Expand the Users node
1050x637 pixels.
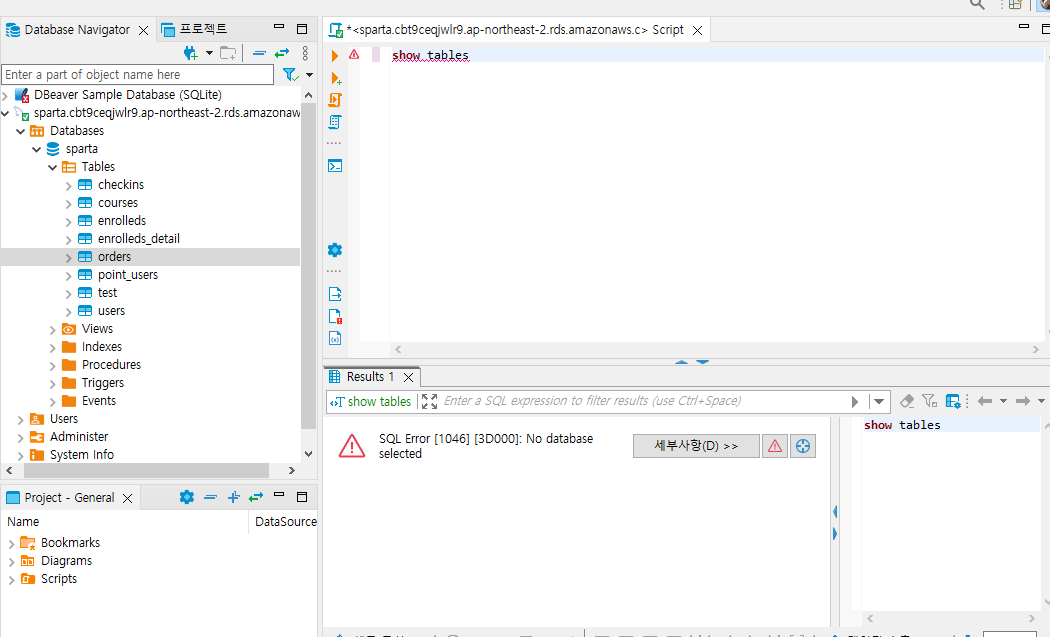tap(21, 420)
